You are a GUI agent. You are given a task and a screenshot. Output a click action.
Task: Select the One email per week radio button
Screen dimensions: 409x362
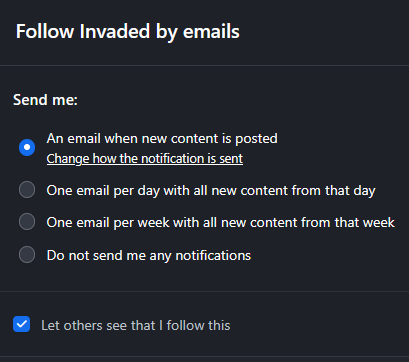coord(27,222)
